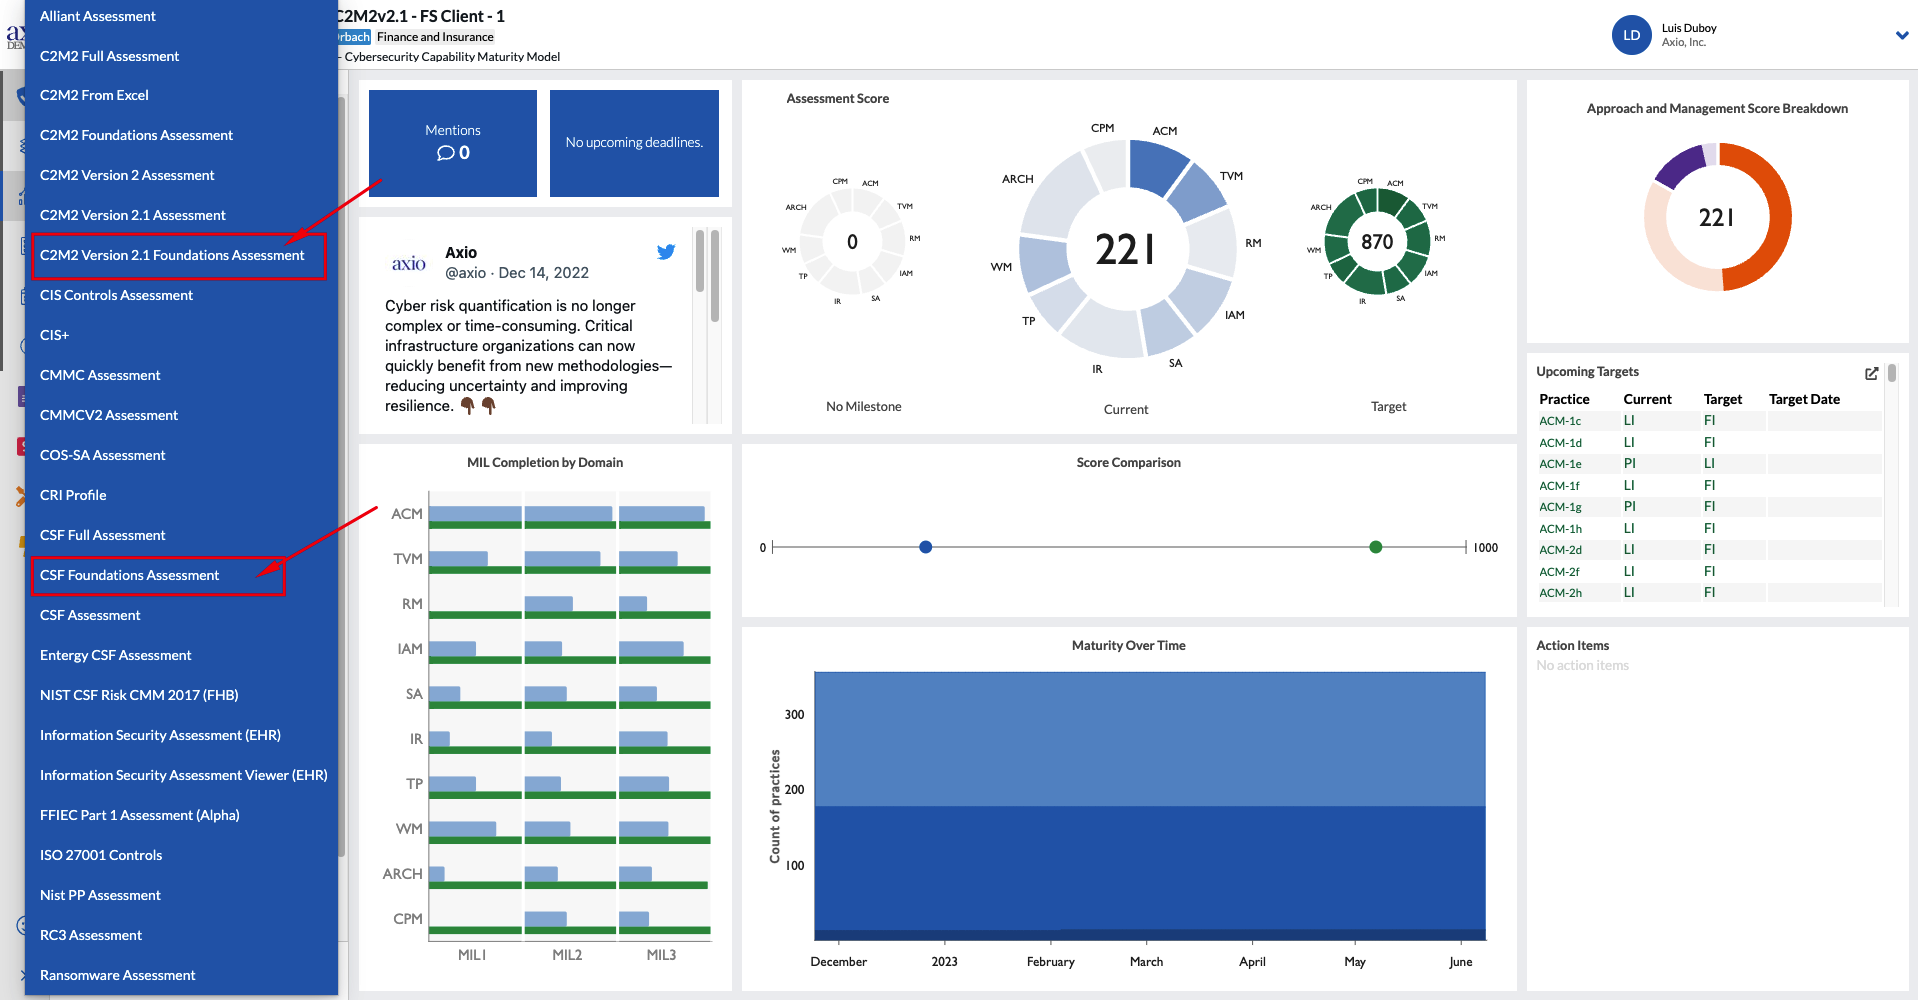Click the green Score Comparison marker
Screen dimensions: 1918x1000
[x=1376, y=547]
